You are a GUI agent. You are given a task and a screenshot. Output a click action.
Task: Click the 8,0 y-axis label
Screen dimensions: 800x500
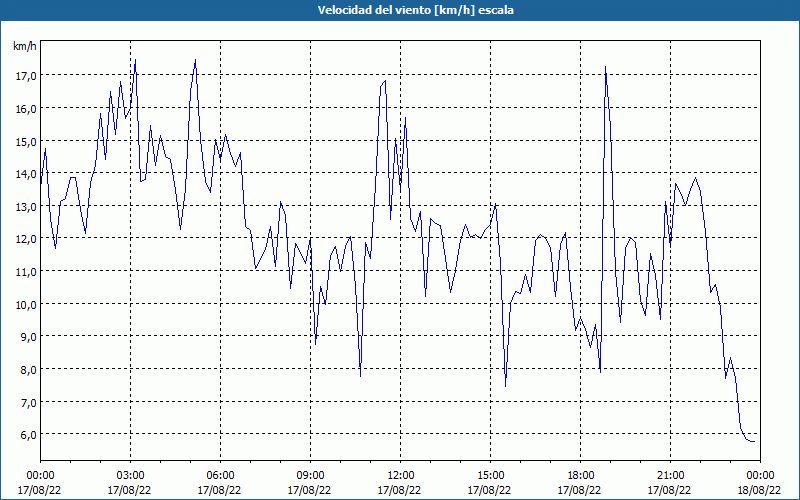click(x=28, y=369)
